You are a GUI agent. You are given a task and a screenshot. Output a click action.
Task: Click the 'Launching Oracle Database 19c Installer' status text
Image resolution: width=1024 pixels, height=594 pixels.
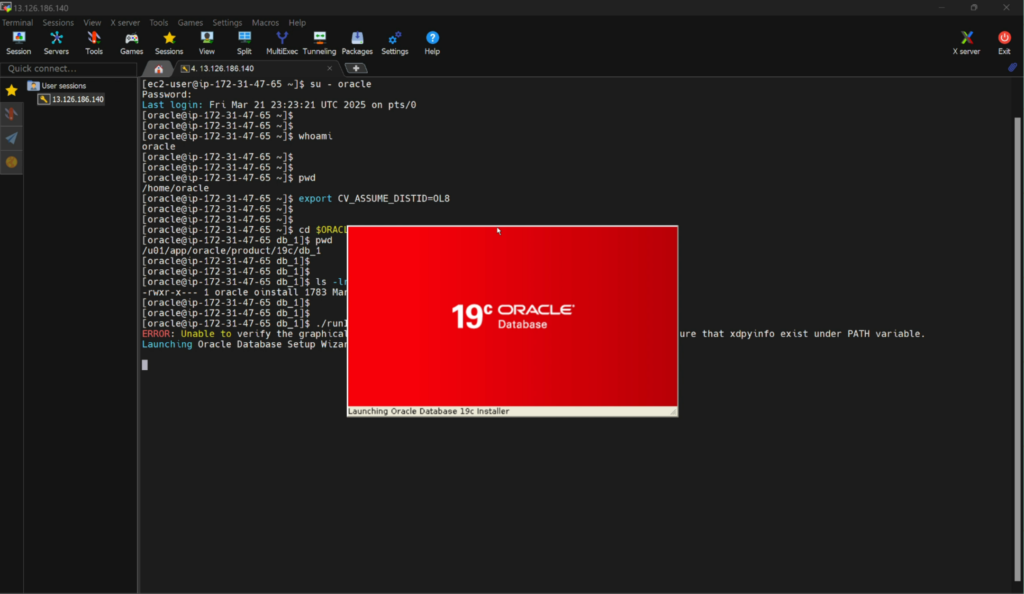(x=428, y=411)
